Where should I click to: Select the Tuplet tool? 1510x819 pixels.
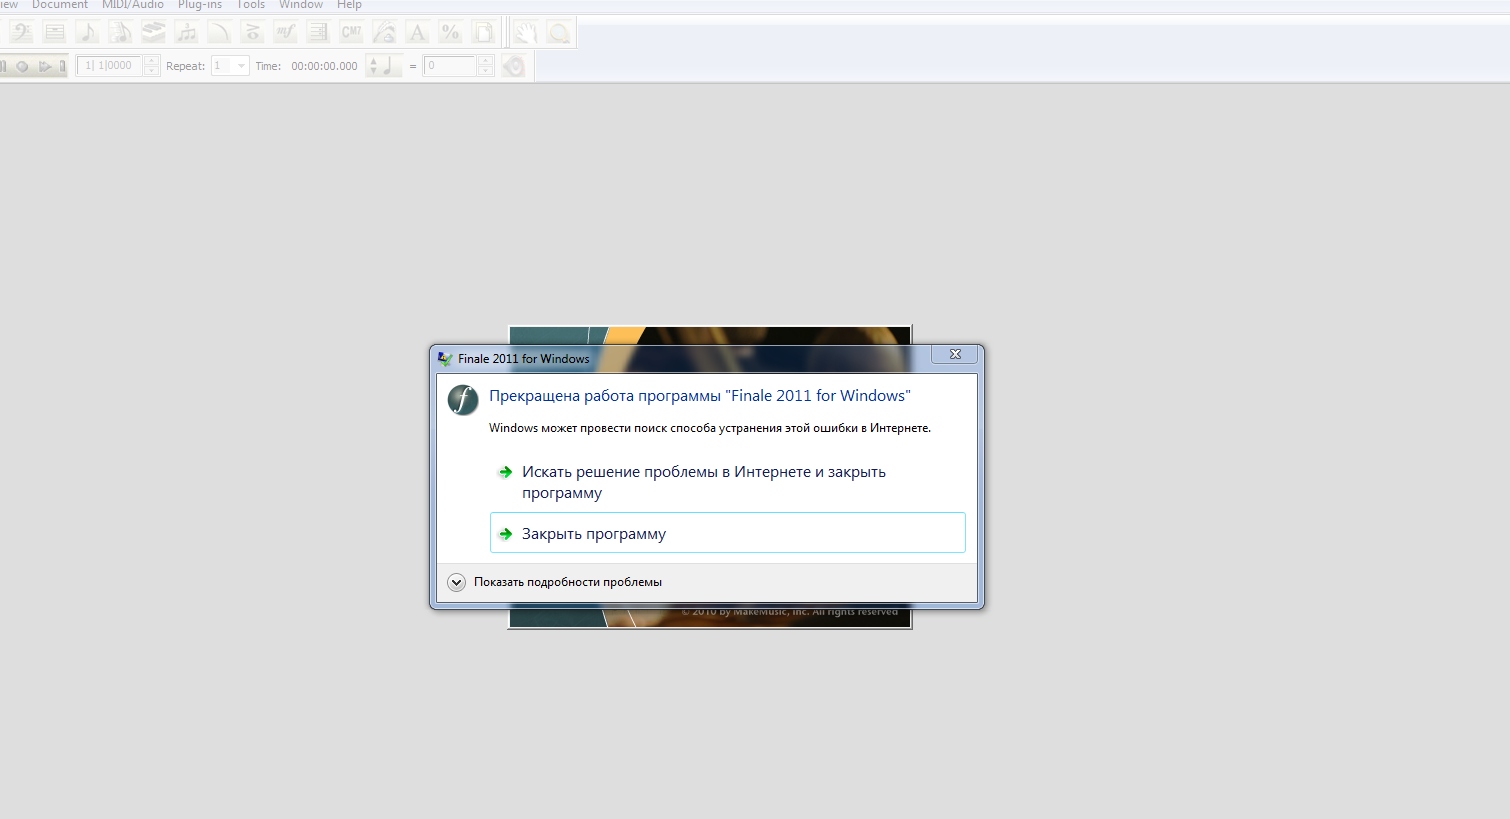pos(186,33)
